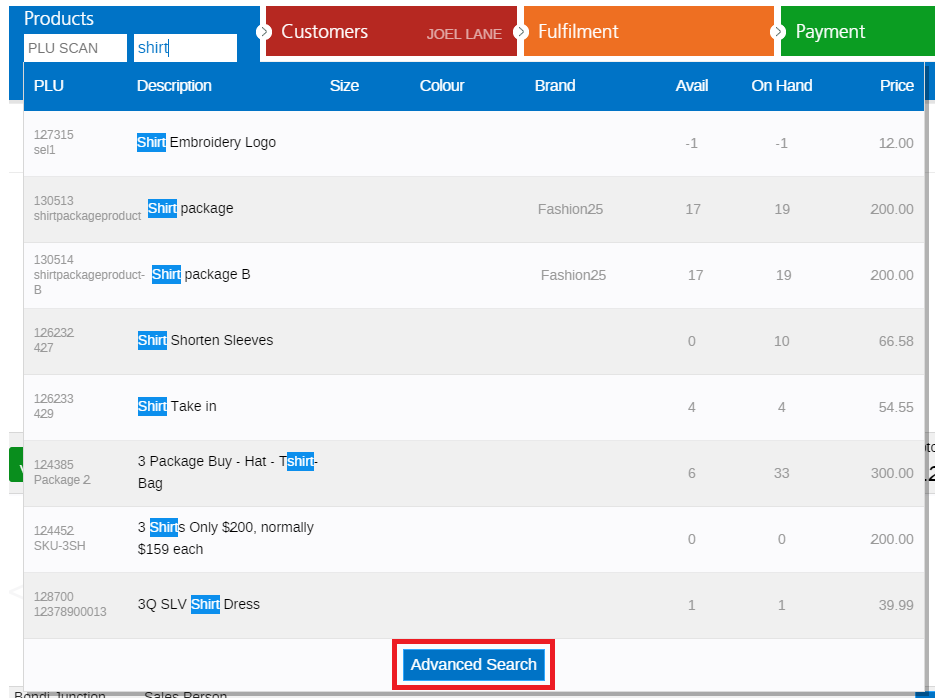Click PLU 127315 sel1
The height and width of the screenshot is (698, 935).
coord(54,142)
